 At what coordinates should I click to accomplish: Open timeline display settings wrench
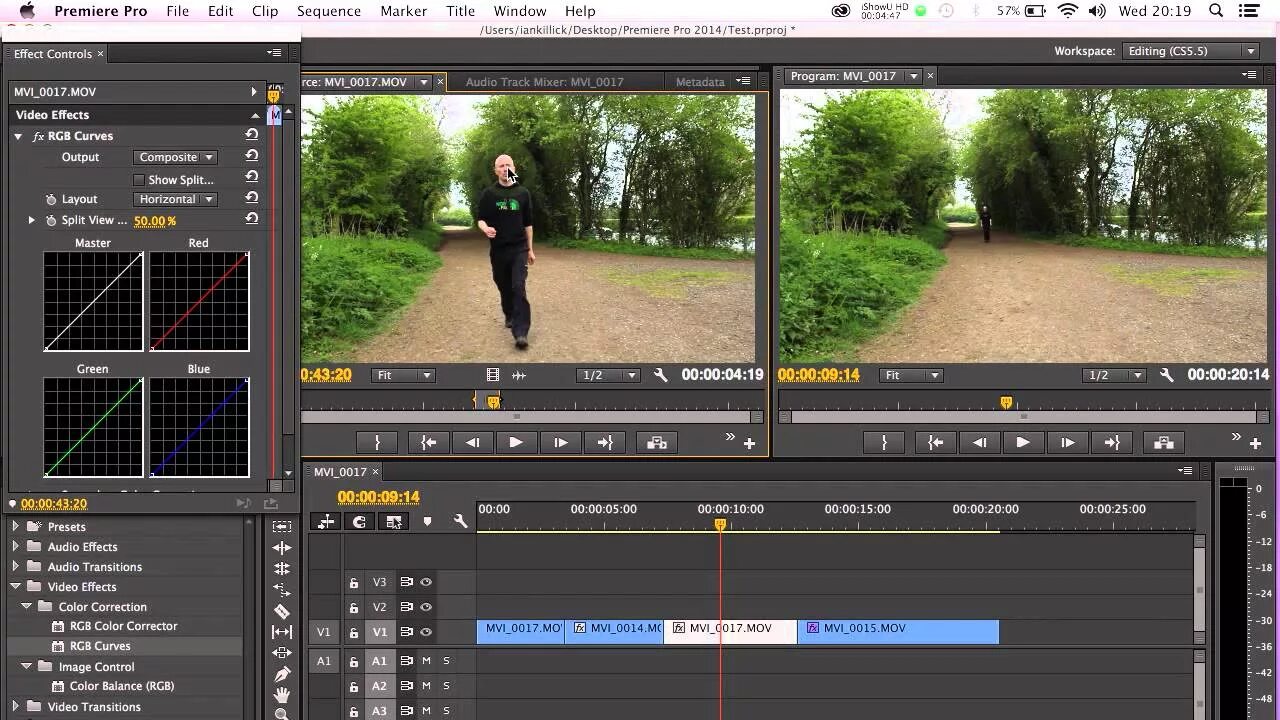point(460,521)
